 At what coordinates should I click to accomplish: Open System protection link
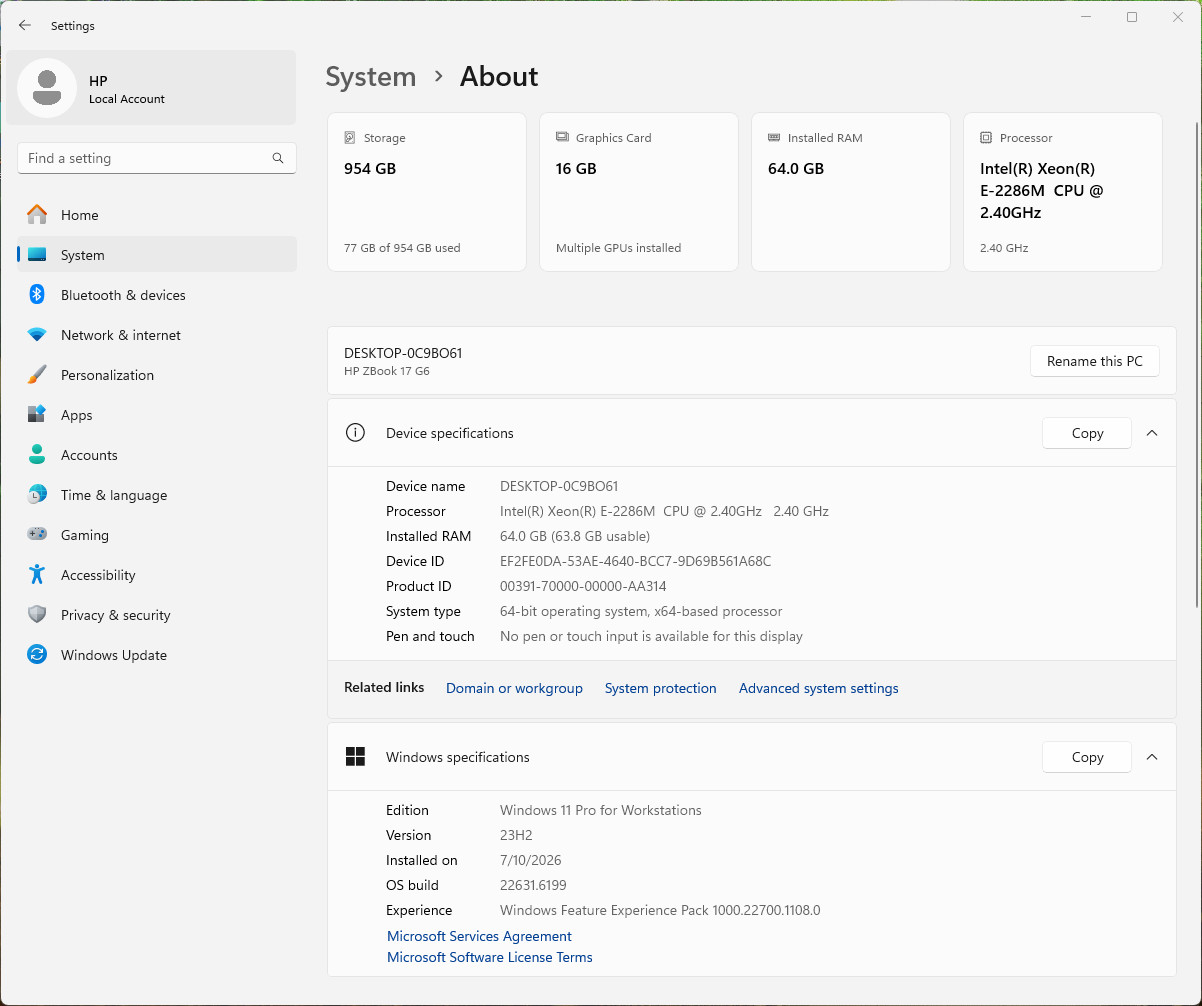coord(661,688)
